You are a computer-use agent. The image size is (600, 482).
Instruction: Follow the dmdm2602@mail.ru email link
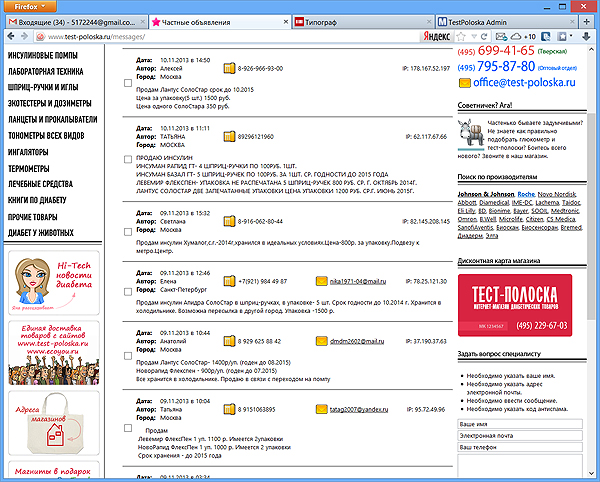[x=357, y=341]
